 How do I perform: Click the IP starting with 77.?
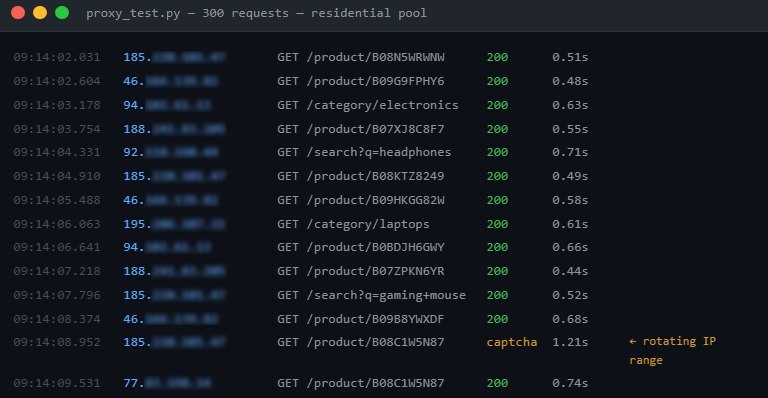tap(167, 383)
